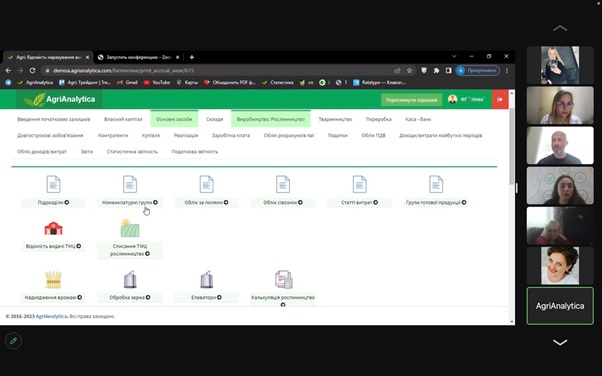Click the Переглянути підказки button
This screenshot has width=602, height=376.
(411, 100)
